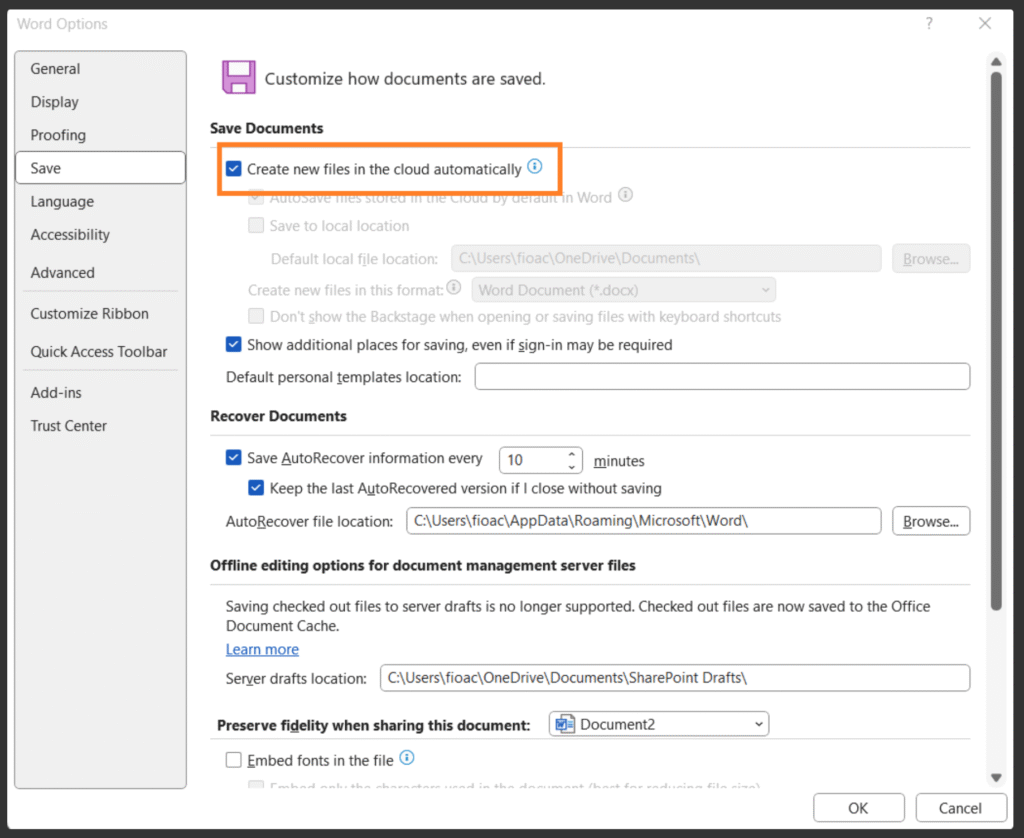
Task: Uncheck Keep the last AutoRecovered version
Action: [256, 489]
